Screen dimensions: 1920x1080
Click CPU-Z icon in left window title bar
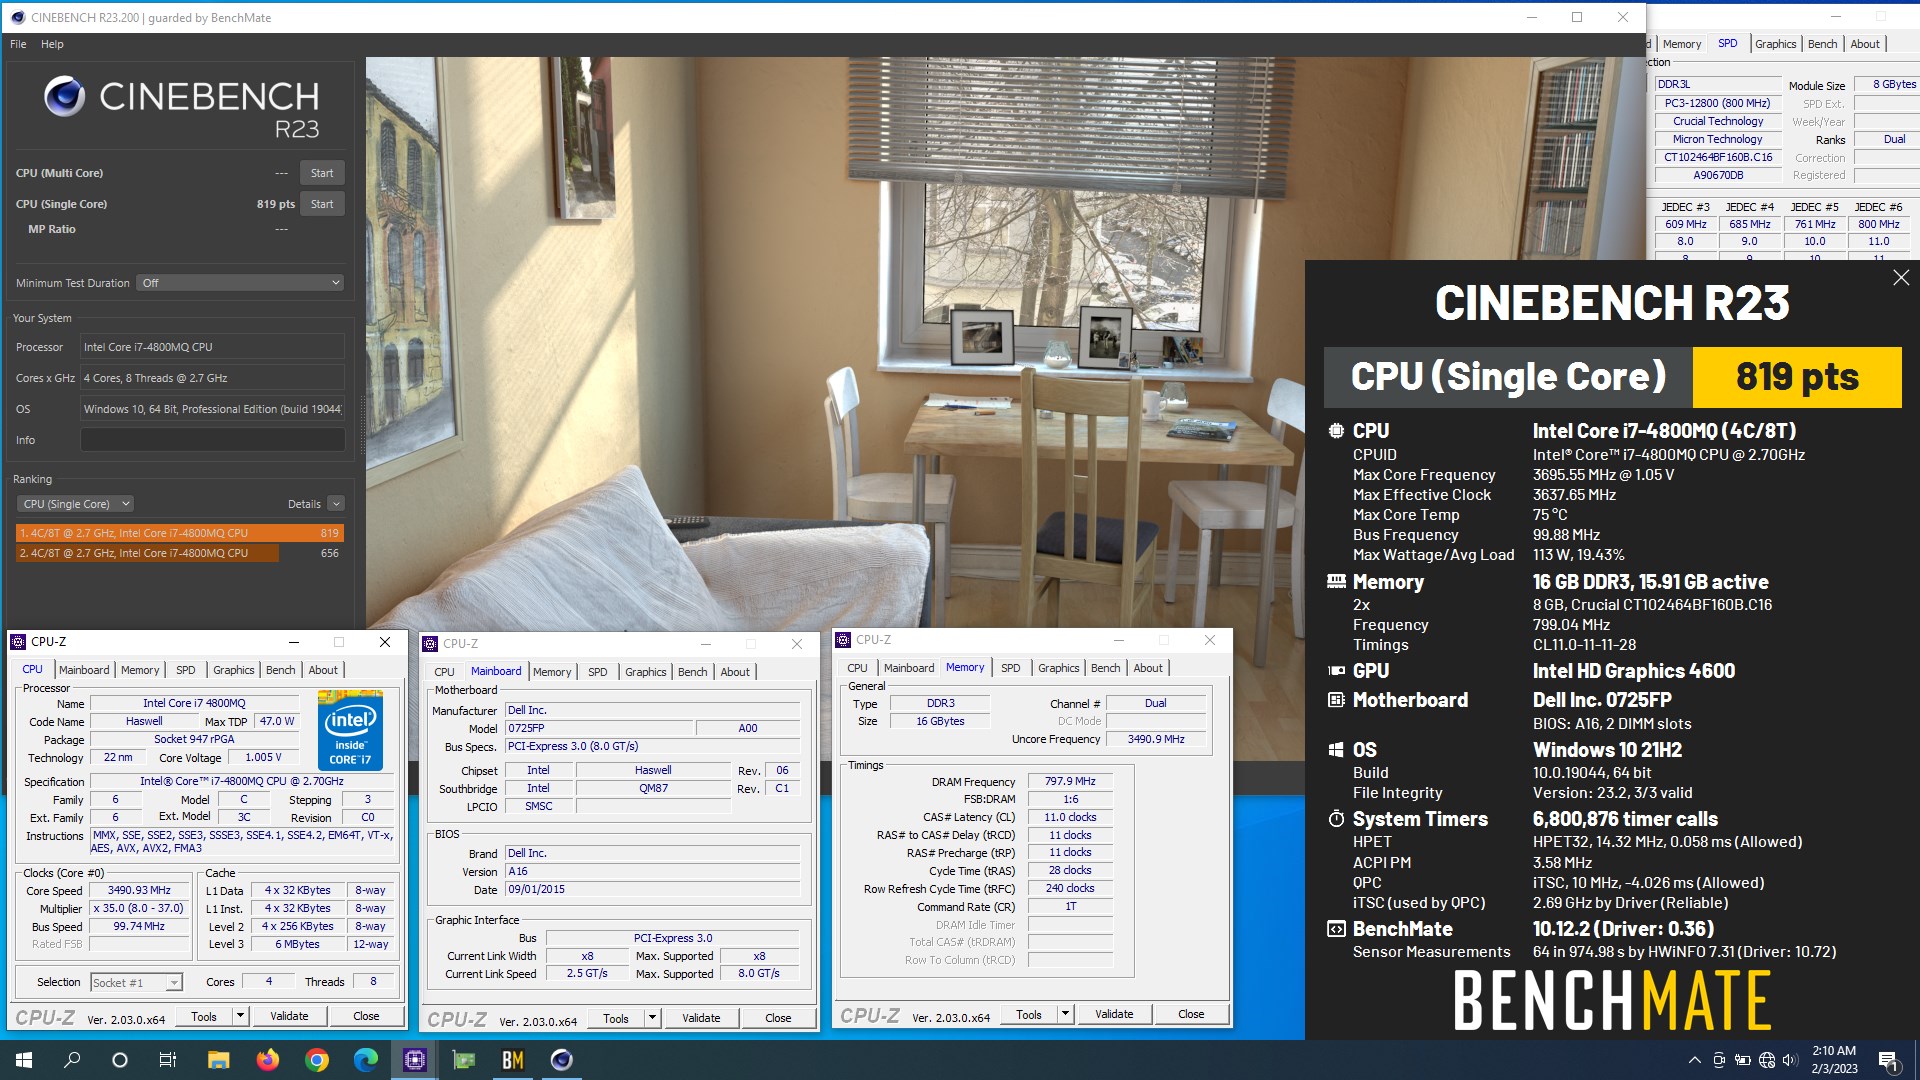point(18,642)
